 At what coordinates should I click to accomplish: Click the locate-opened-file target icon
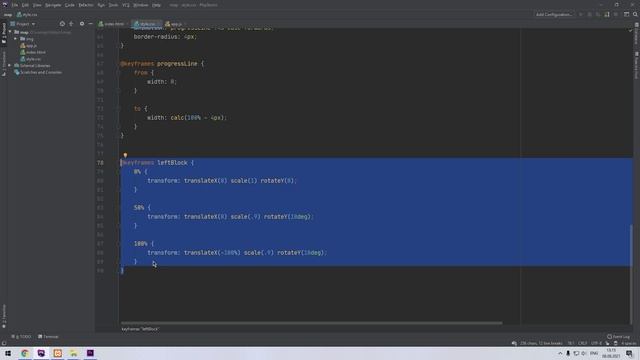click(62, 24)
